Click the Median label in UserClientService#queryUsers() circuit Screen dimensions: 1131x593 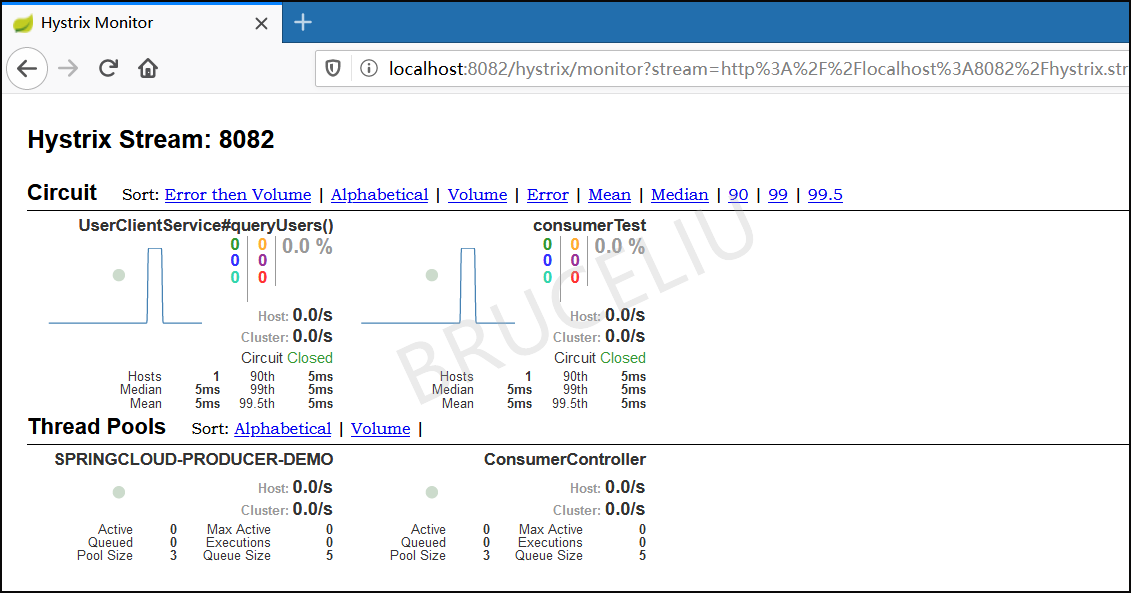pos(141,390)
